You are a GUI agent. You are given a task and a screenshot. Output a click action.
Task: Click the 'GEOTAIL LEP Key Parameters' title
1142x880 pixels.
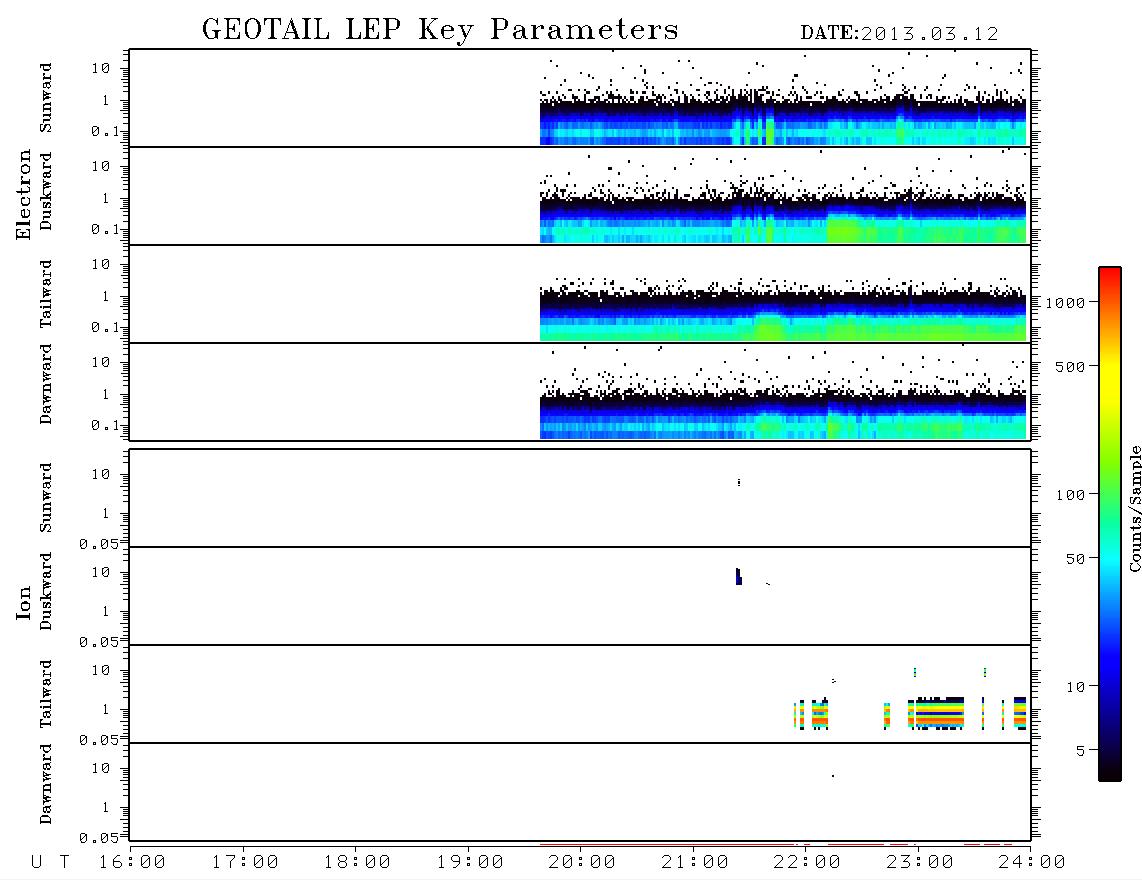coord(440,29)
